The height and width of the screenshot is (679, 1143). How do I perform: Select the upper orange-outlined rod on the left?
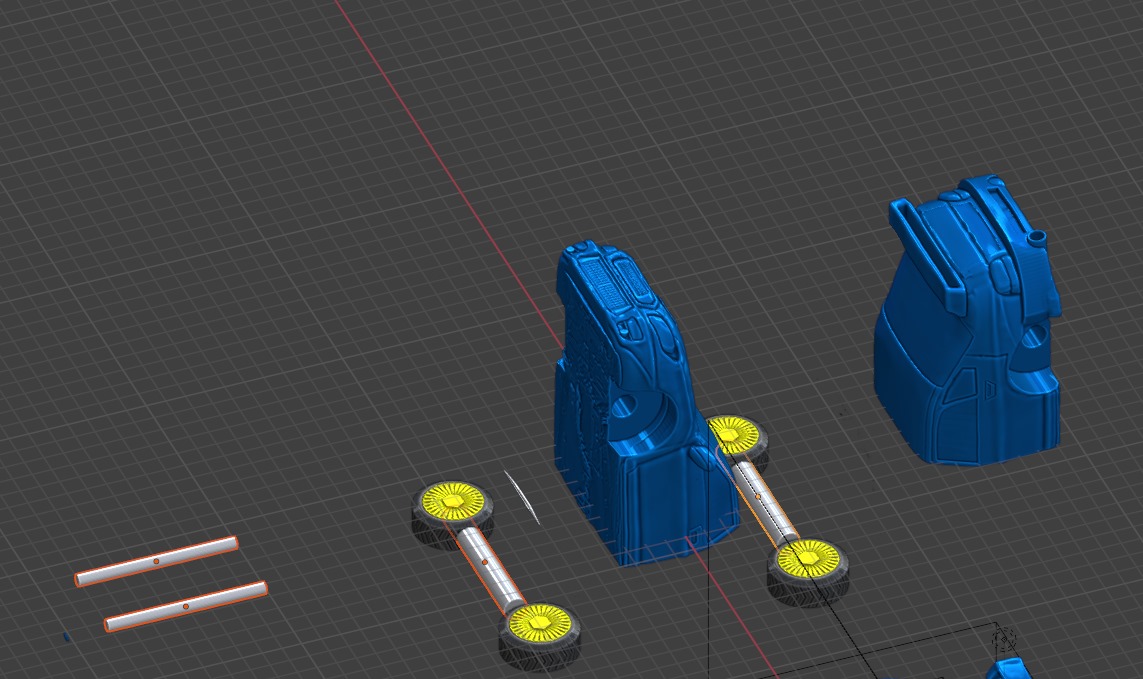click(156, 562)
